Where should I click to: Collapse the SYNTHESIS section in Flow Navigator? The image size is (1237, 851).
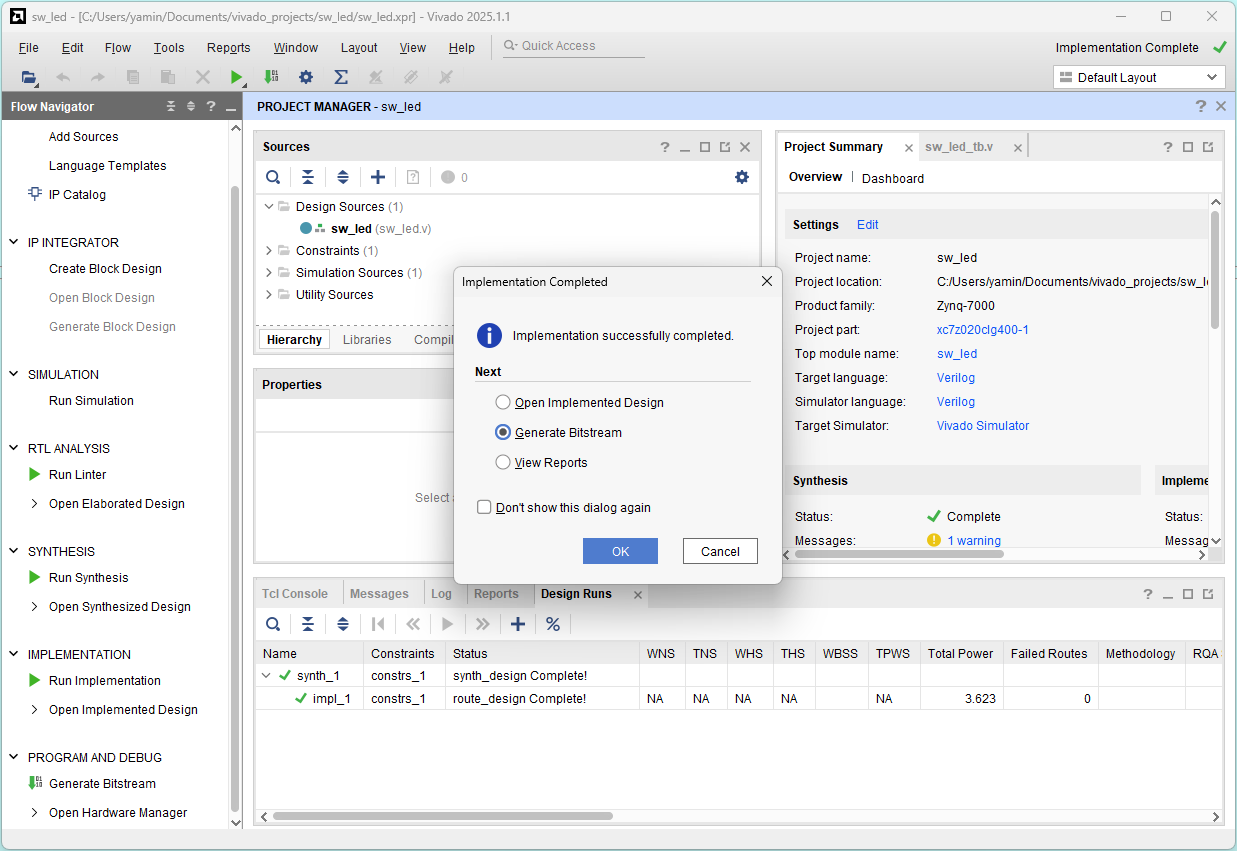(x=14, y=551)
